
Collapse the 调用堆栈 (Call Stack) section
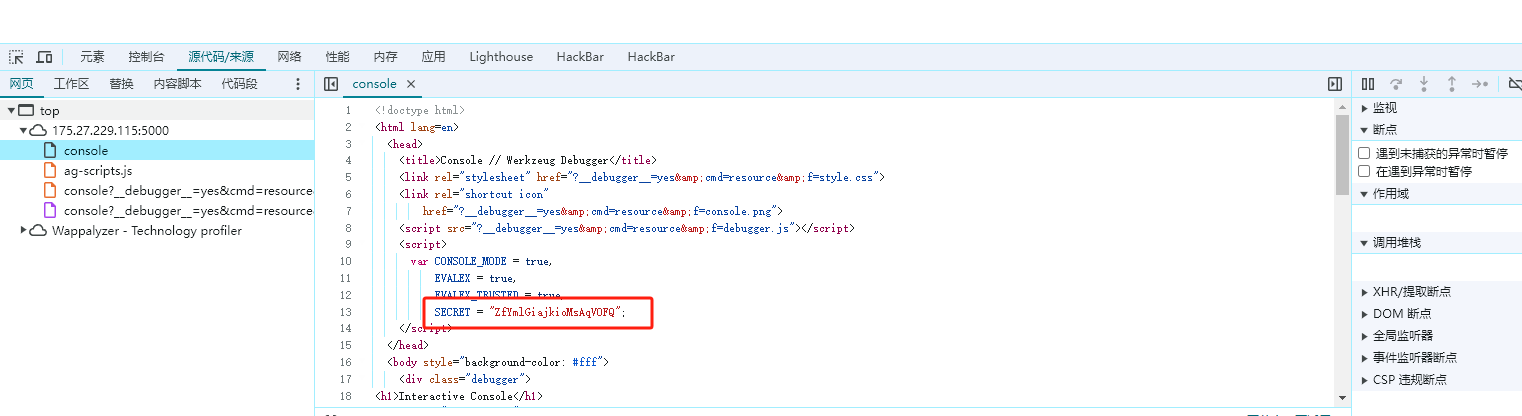[1364, 243]
